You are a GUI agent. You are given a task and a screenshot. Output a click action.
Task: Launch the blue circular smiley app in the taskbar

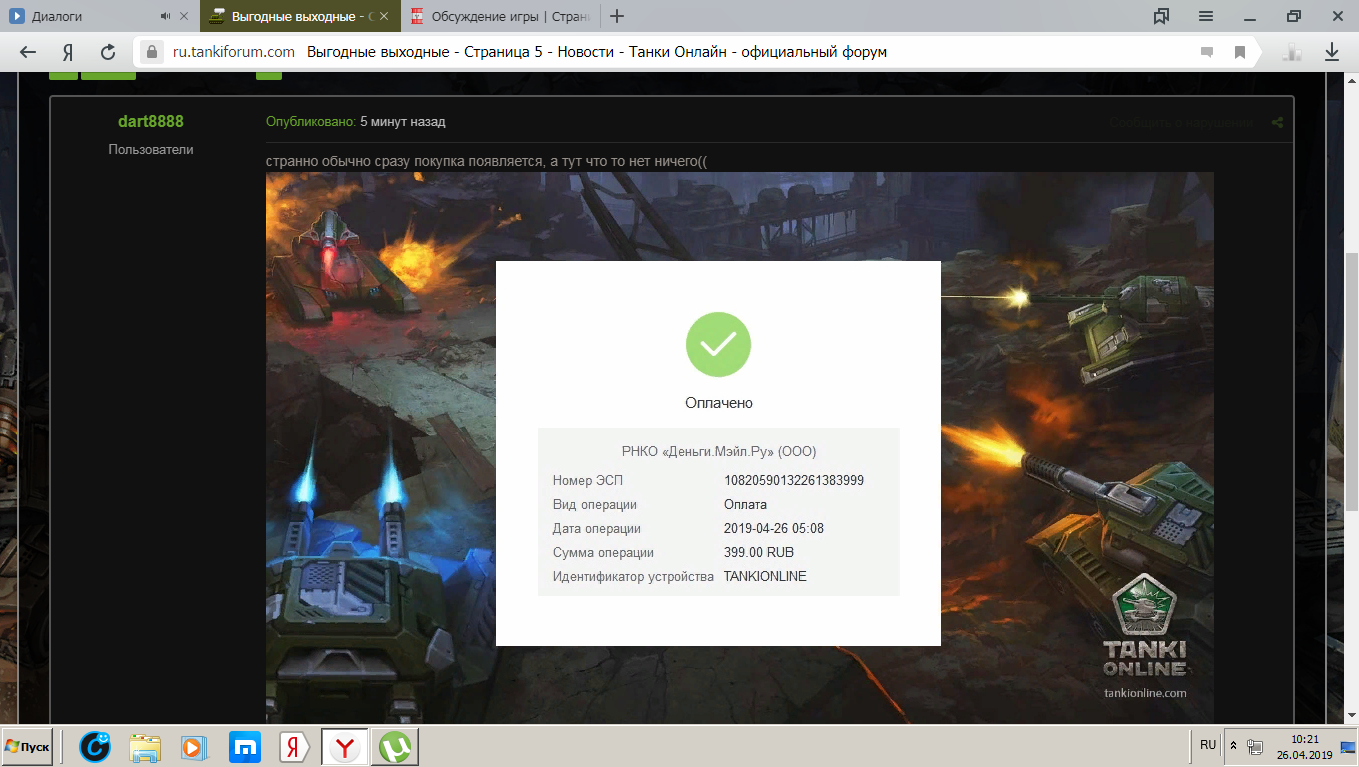click(95, 747)
